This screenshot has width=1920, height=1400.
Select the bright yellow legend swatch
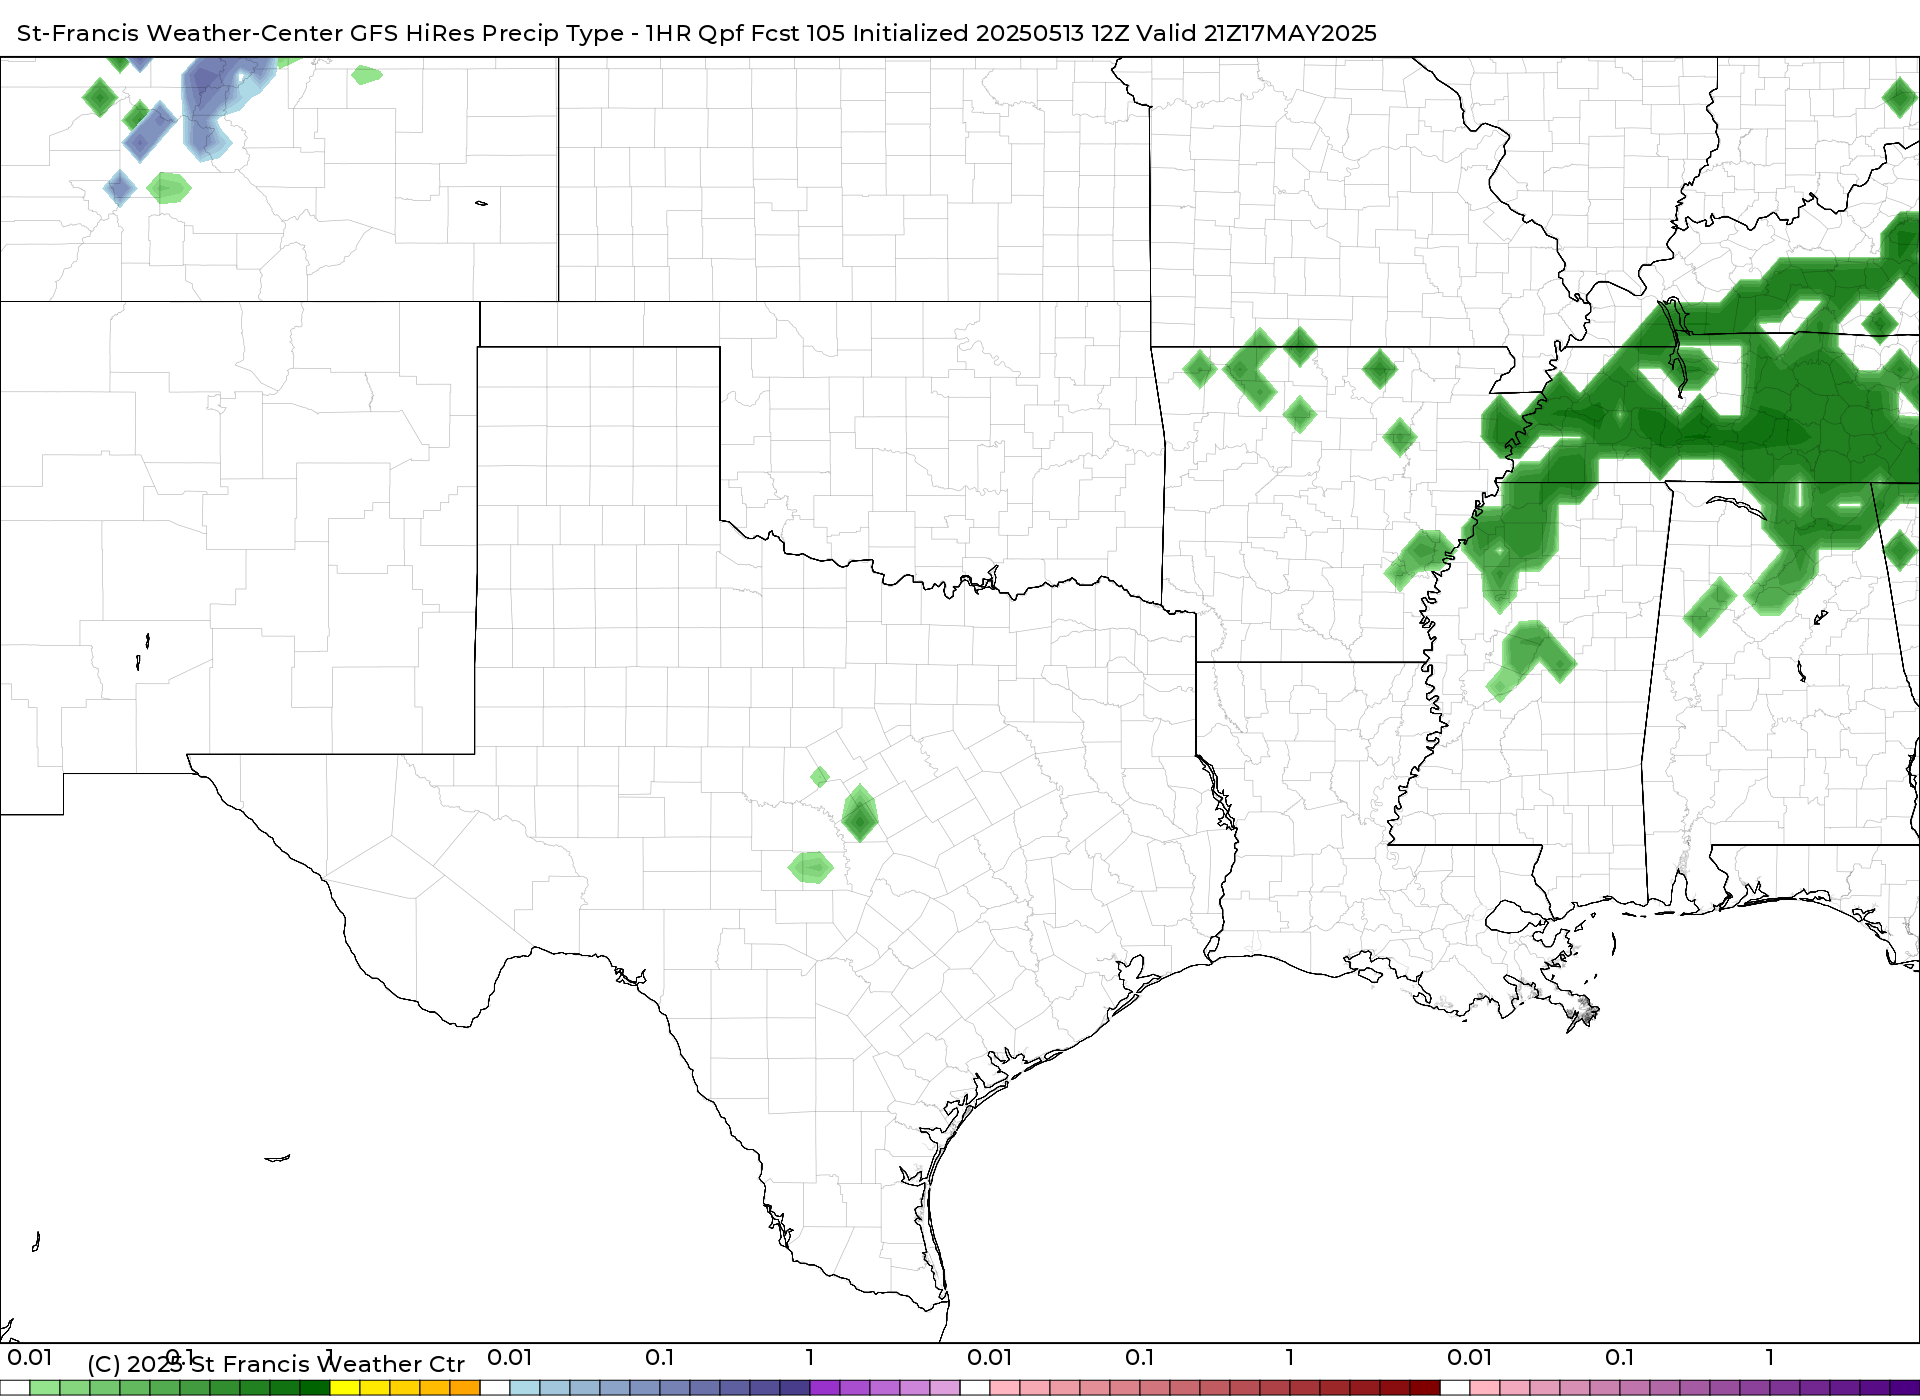click(345, 1388)
